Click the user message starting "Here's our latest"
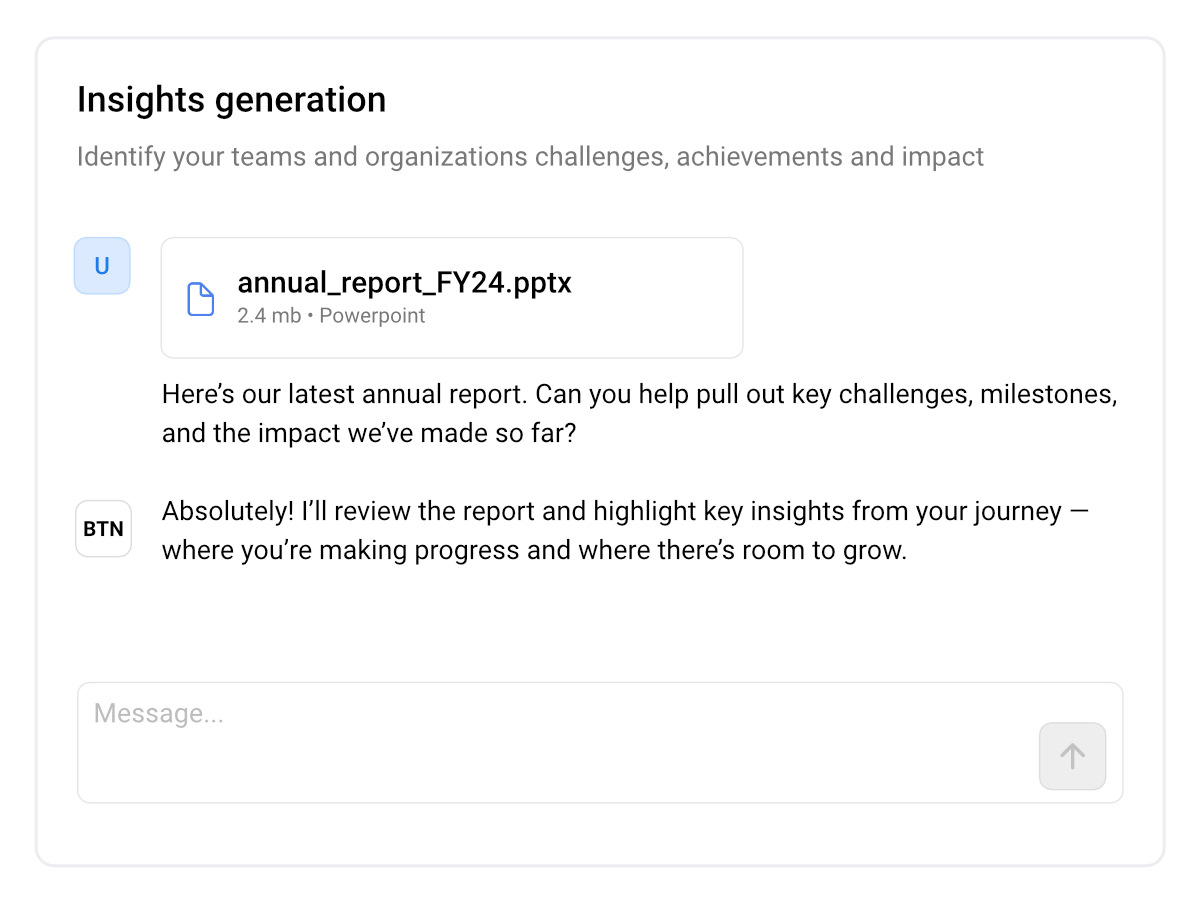The image size is (1200, 900). click(x=639, y=414)
